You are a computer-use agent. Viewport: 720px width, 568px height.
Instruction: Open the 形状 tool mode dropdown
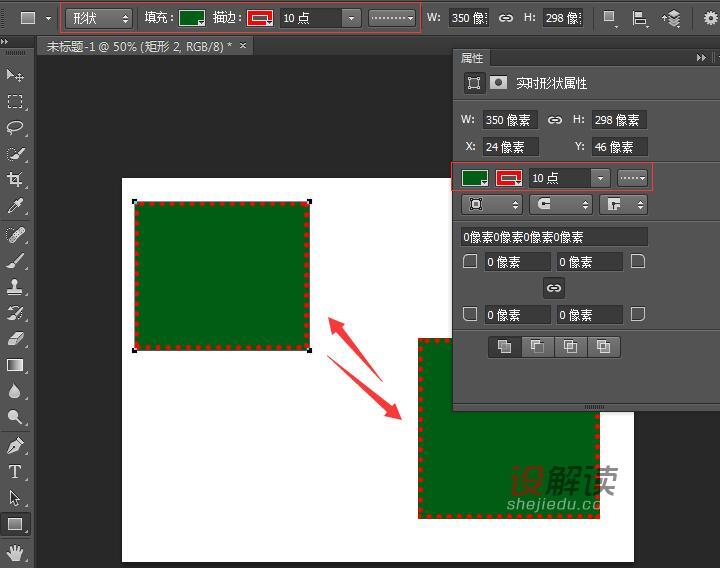[99, 18]
